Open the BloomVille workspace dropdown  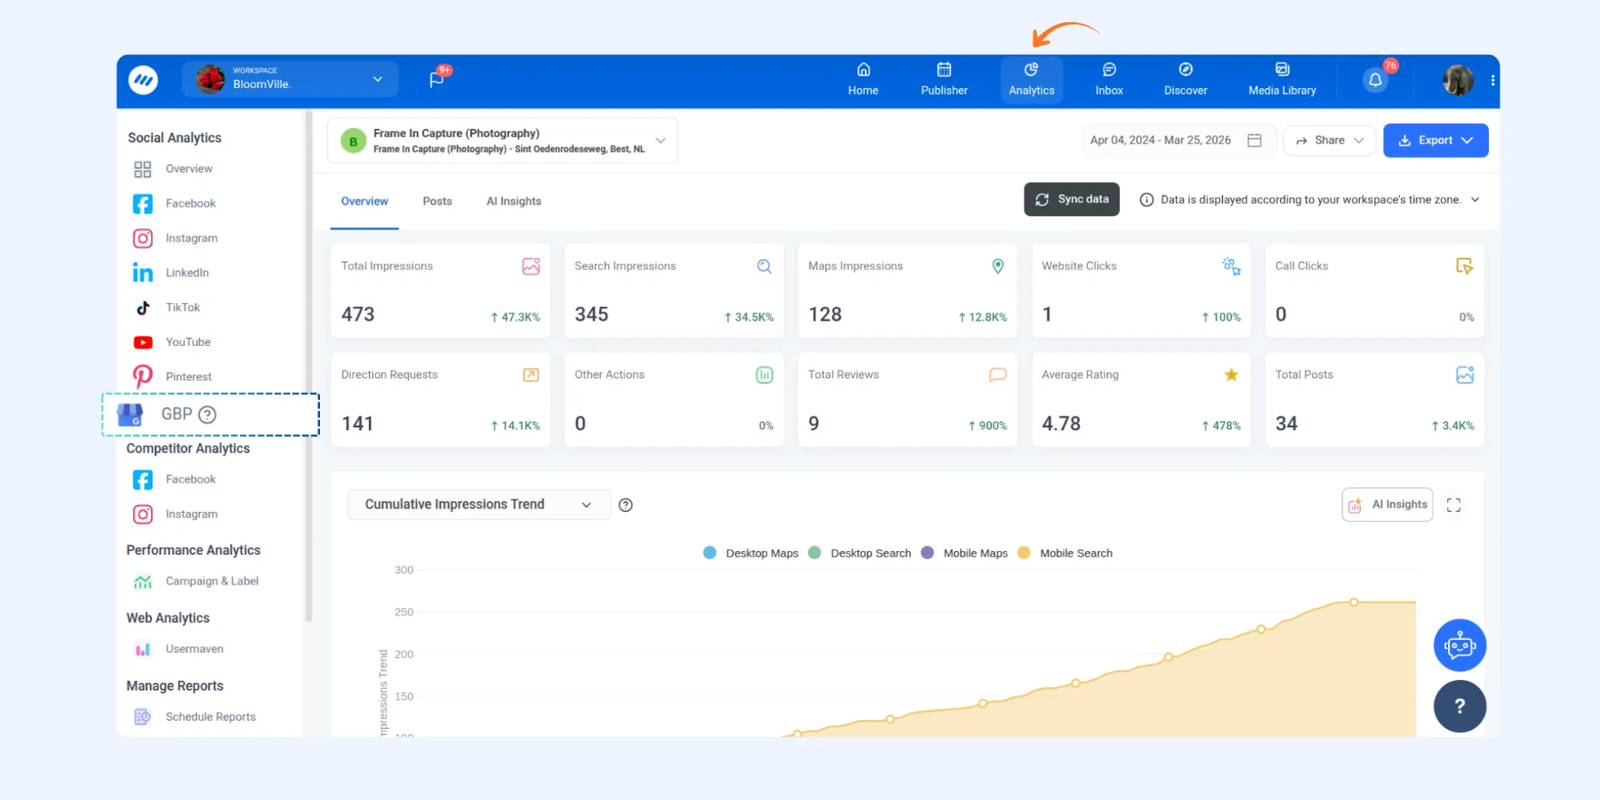point(290,79)
